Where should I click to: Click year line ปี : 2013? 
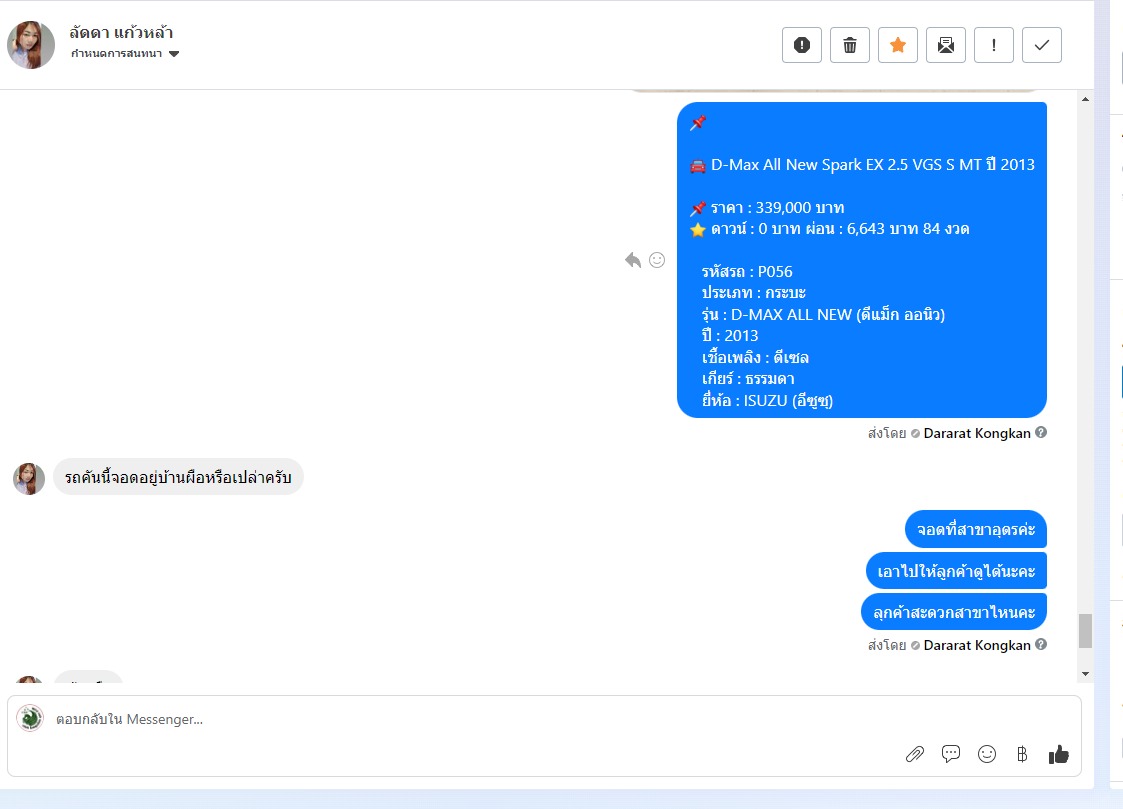coord(730,336)
